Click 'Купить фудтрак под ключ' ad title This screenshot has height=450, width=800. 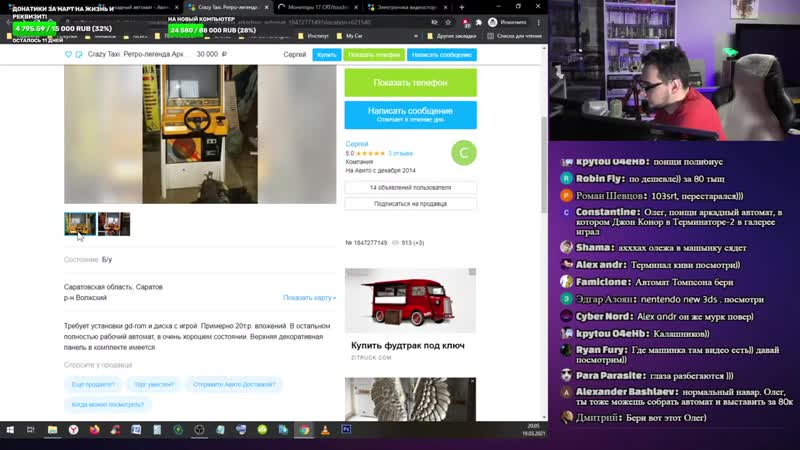408,345
